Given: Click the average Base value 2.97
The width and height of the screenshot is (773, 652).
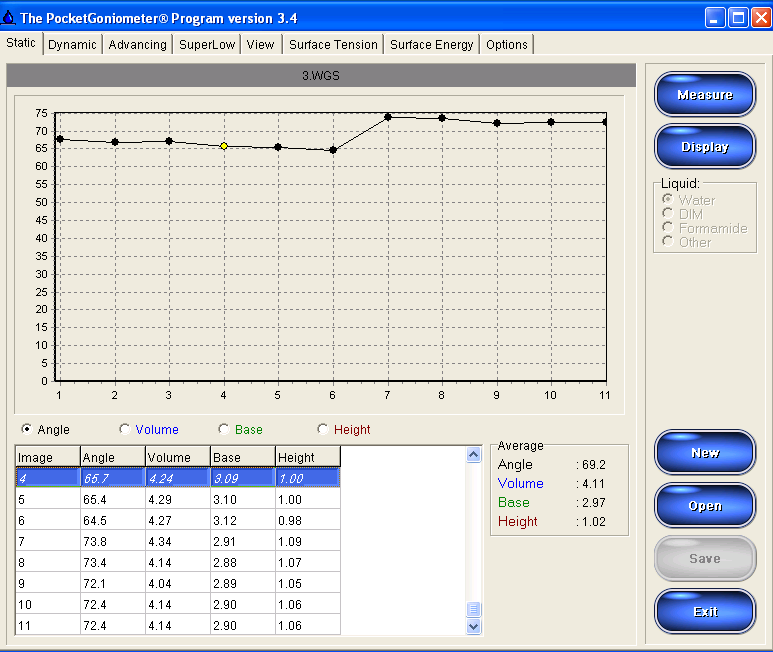Looking at the screenshot, I should 594,502.
